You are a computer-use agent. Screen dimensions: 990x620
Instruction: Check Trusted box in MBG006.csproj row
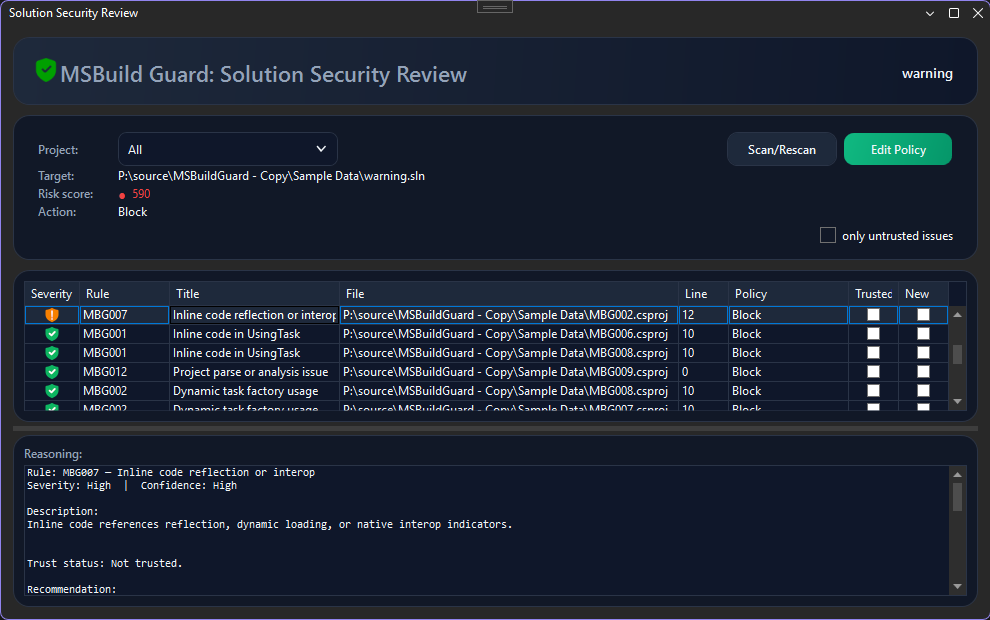873,333
